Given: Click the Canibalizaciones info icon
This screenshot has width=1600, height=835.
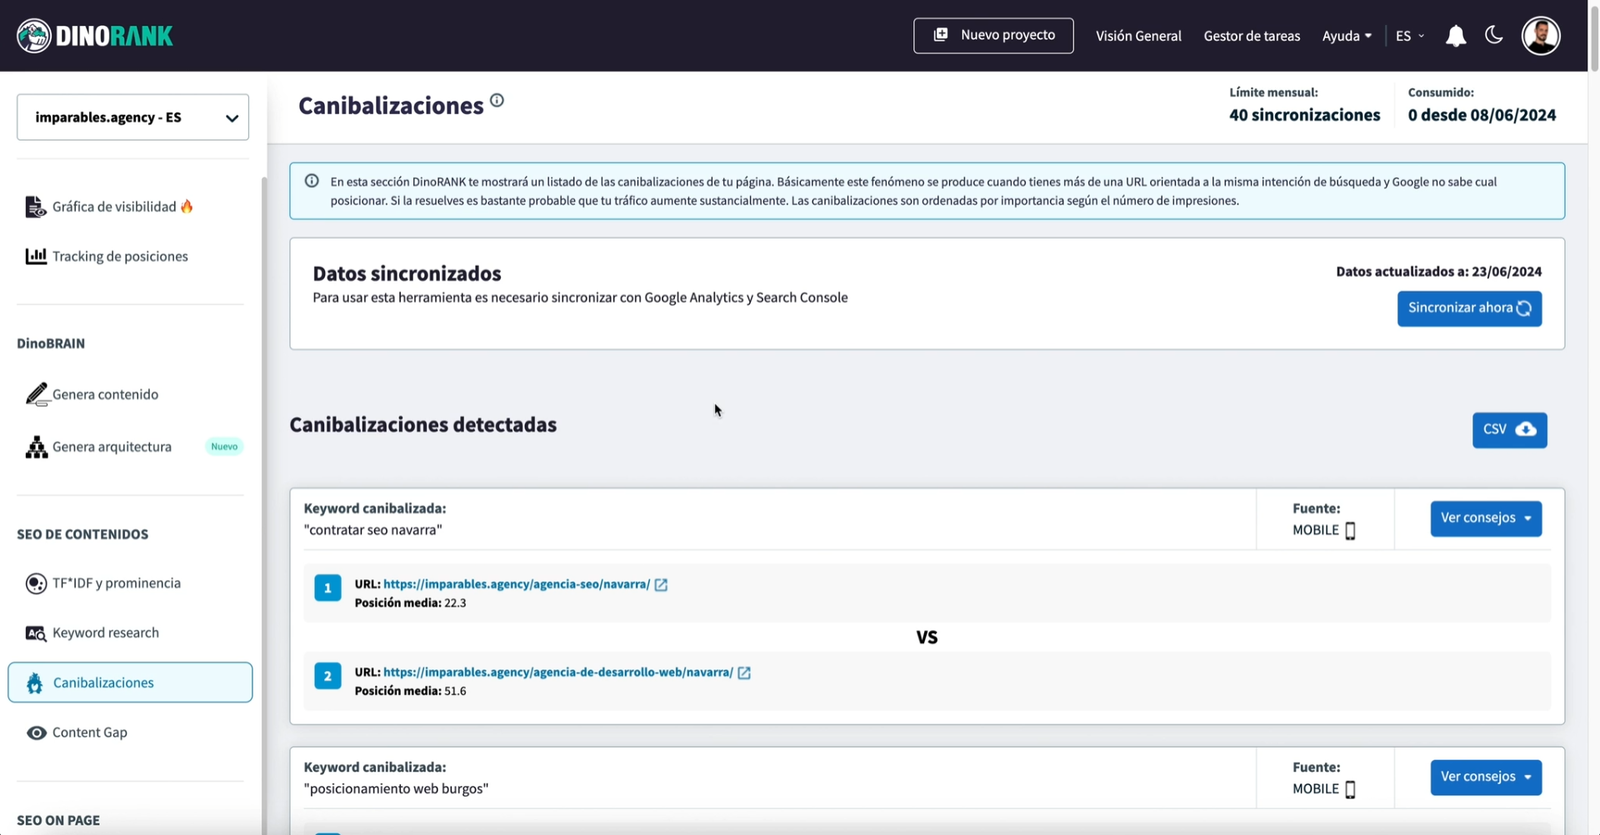Looking at the screenshot, I should (497, 101).
